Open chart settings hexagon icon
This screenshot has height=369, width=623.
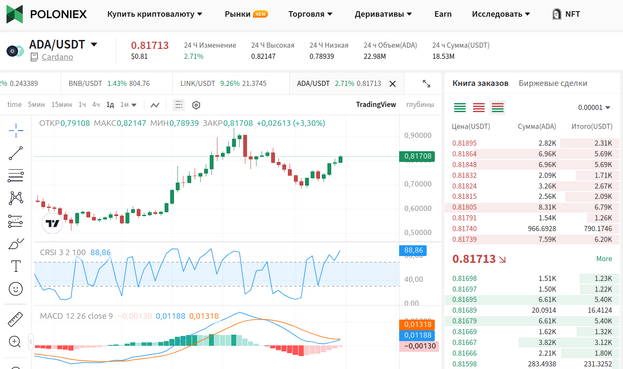pos(196,105)
